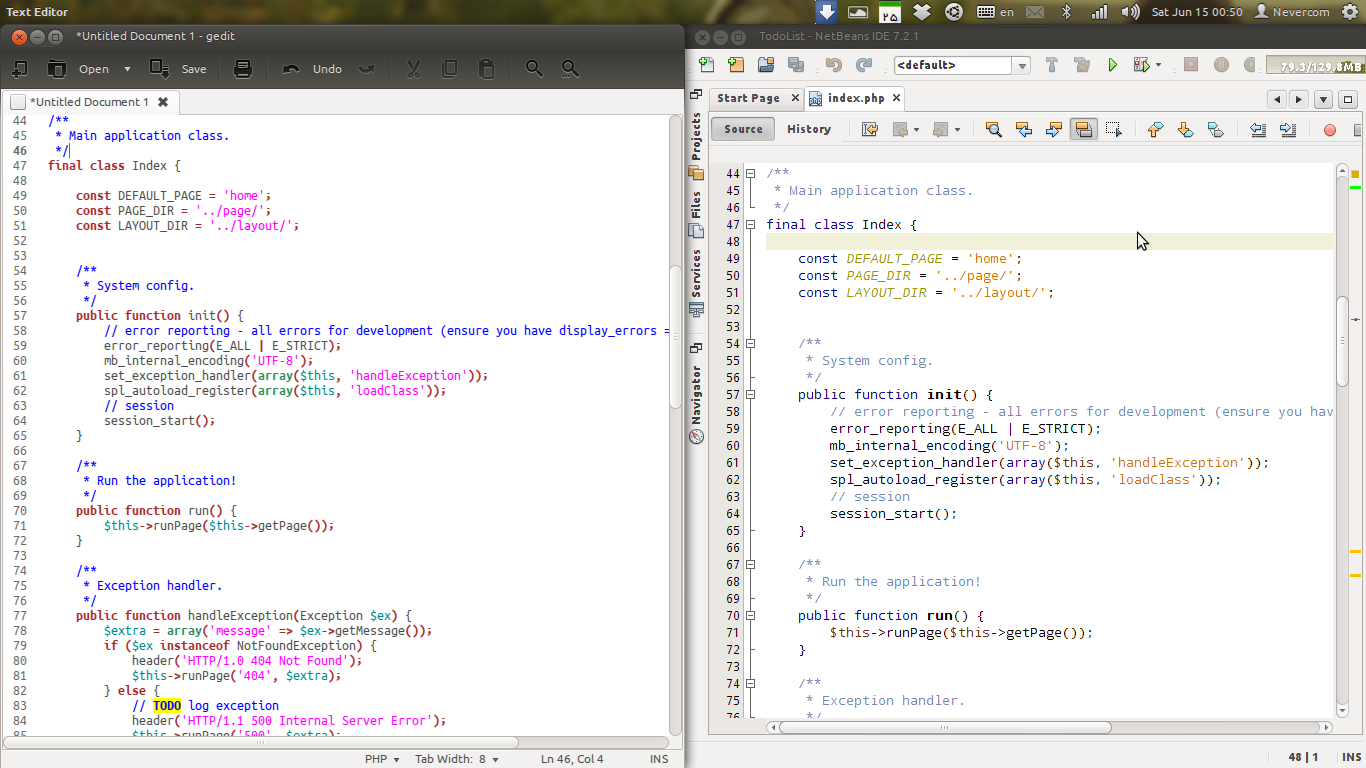The width and height of the screenshot is (1366, 768).
Task: Open the Projects side panel tab
Action: [697, 136]
